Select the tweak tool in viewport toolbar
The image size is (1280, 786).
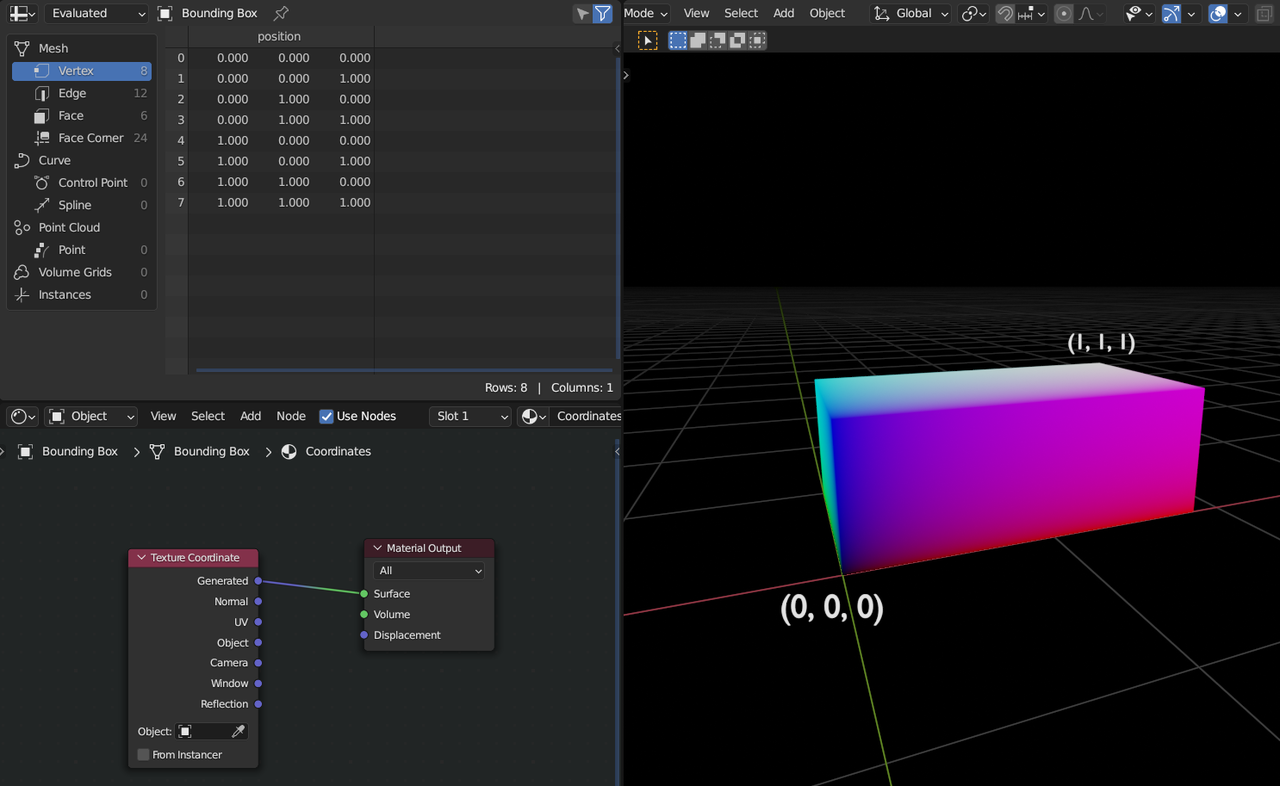click(x=648, y=40)
